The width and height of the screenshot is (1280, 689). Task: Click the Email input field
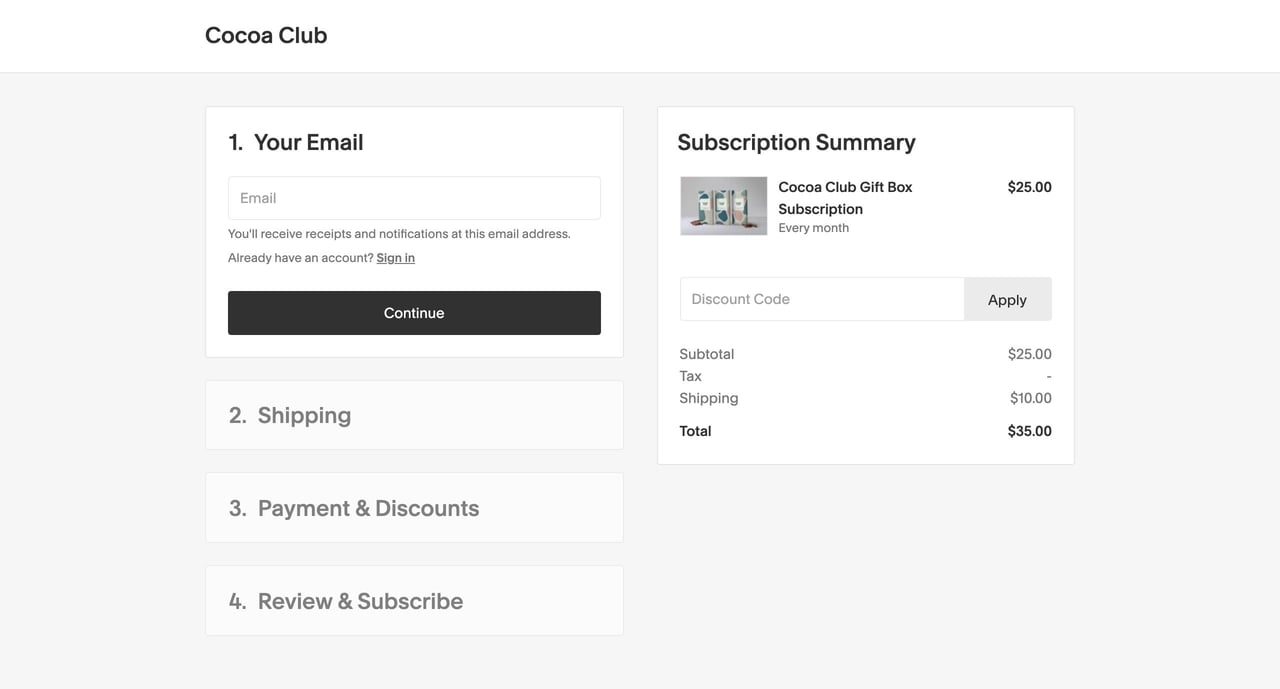(414, 197)
